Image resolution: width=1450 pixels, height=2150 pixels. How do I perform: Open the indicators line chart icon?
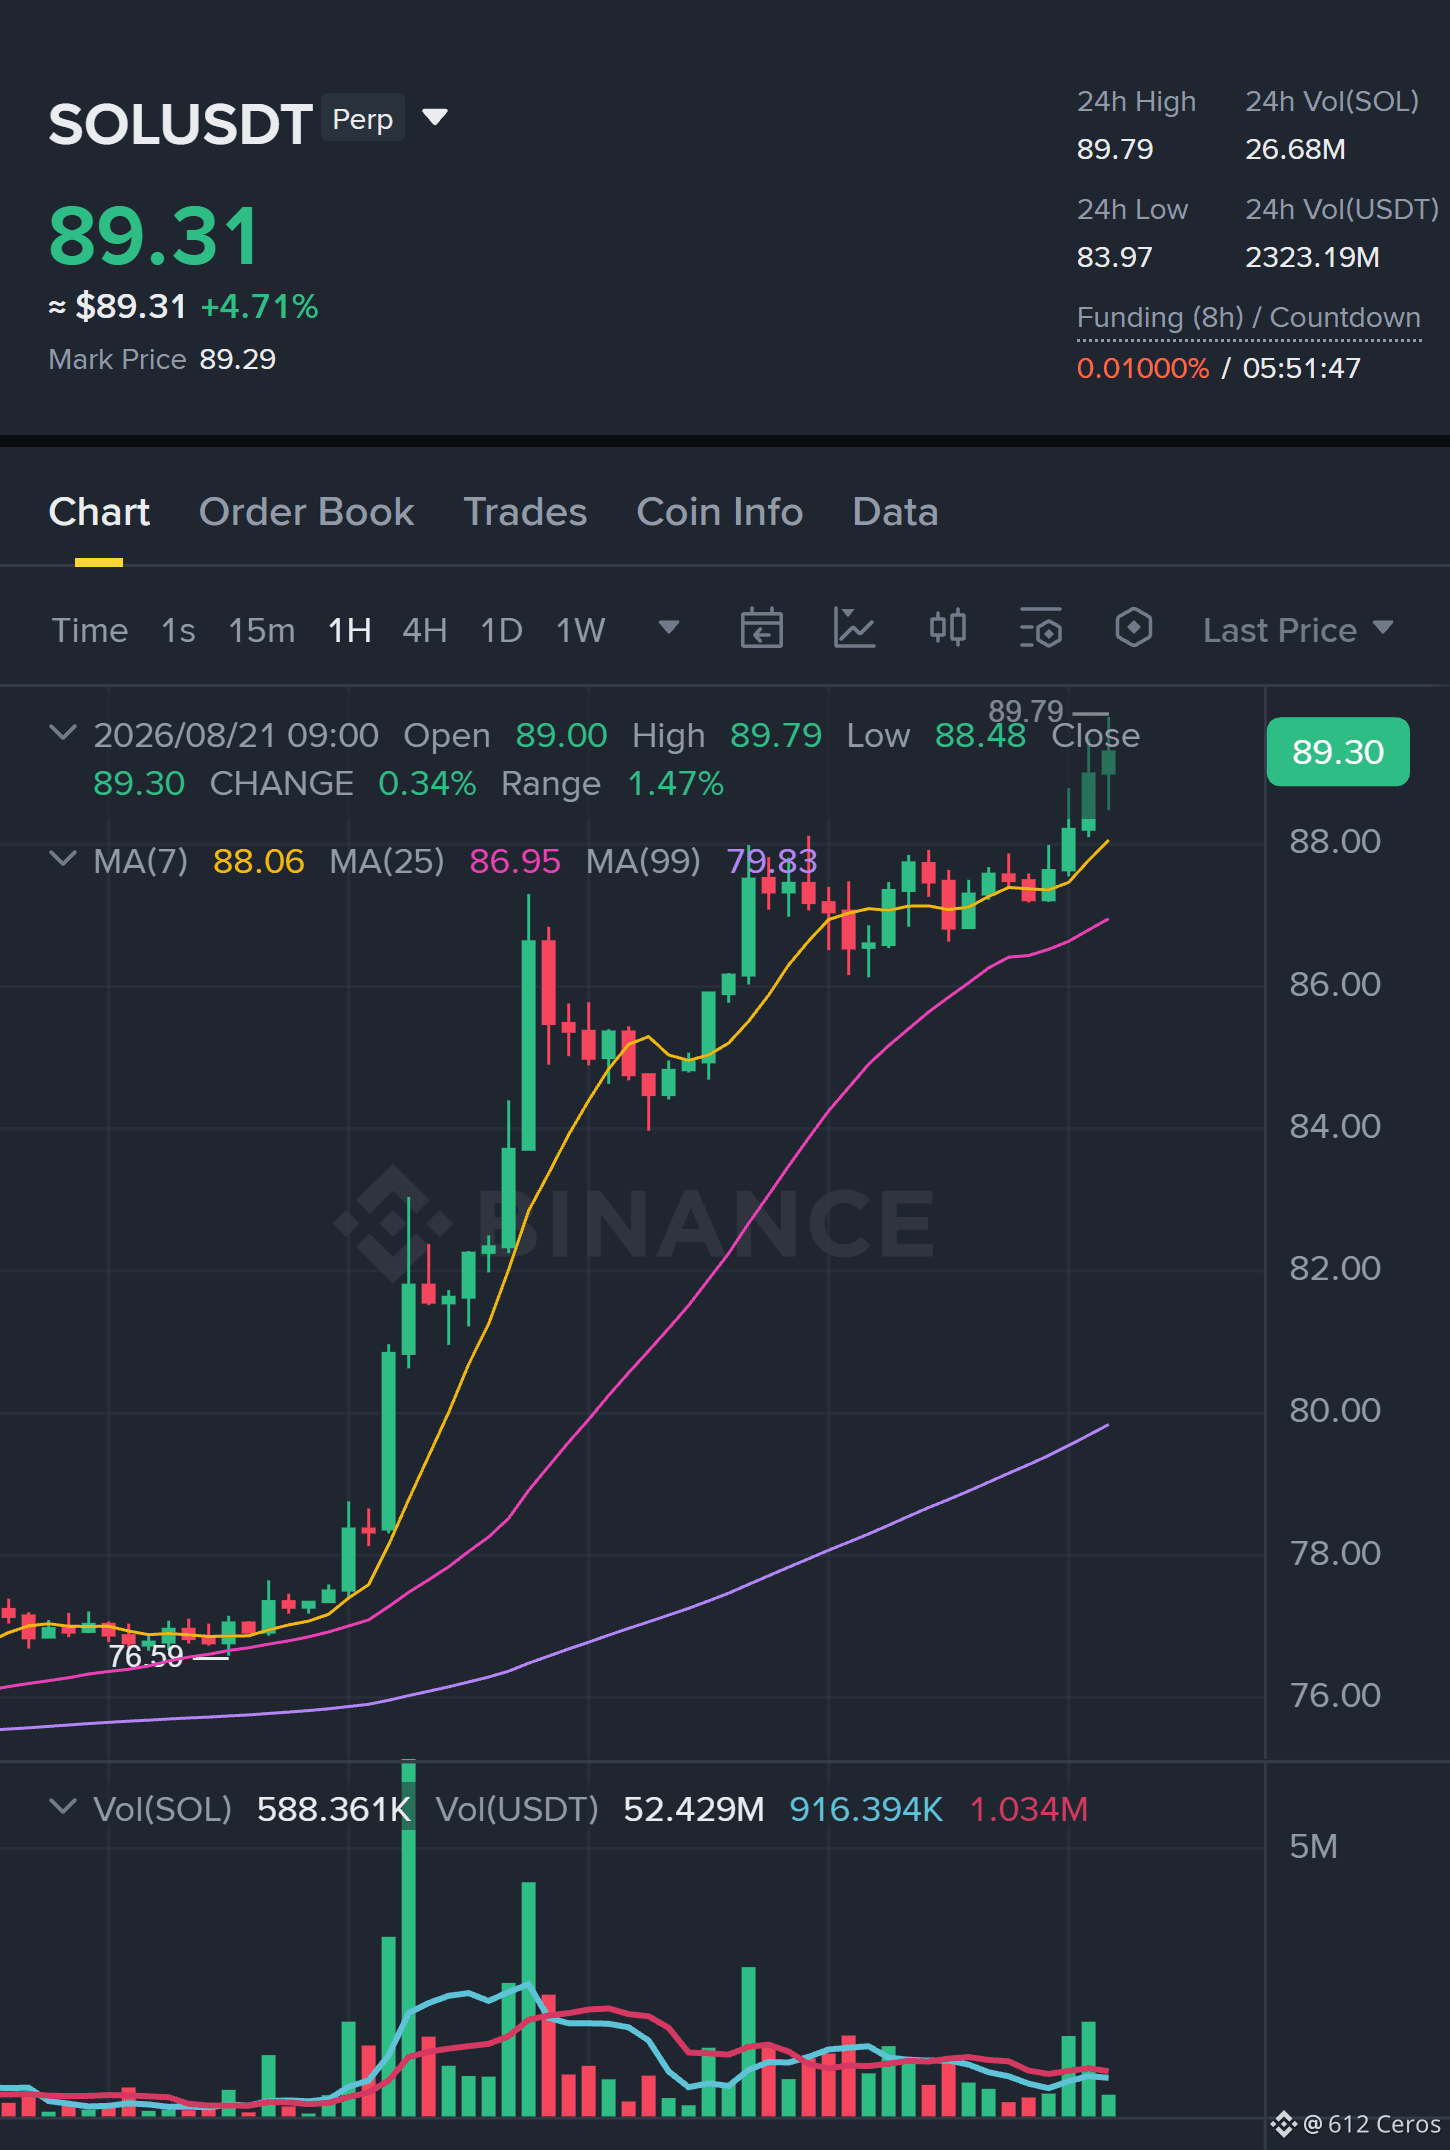[x=854, y=628]
